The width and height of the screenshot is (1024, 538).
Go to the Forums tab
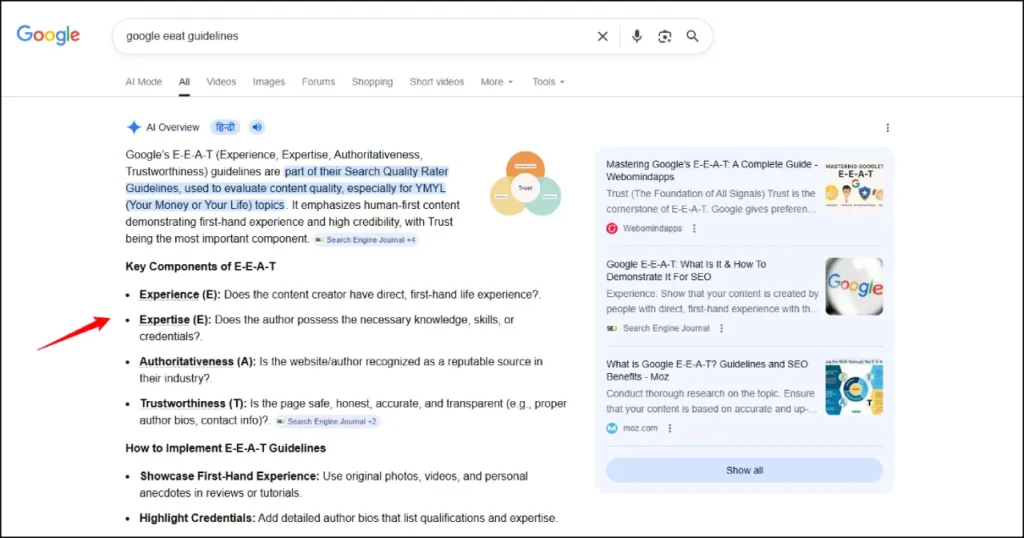point(318,82)
